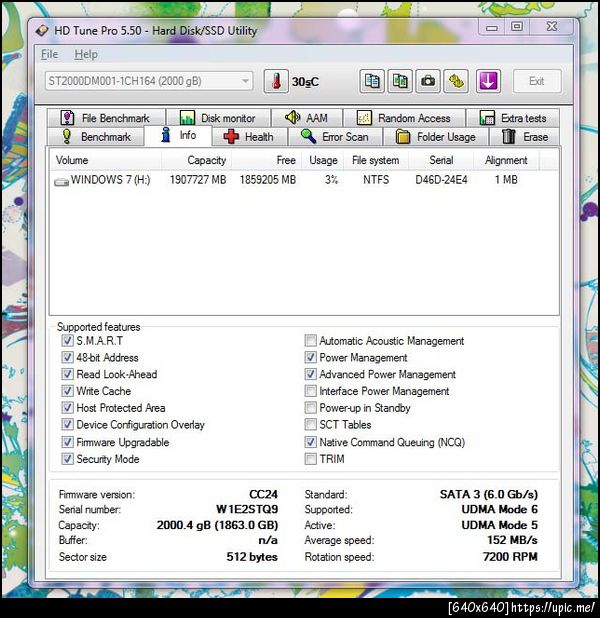Screen dimensions: 600x618
Task: Click the Capacity column header
Action: [196, 160]
